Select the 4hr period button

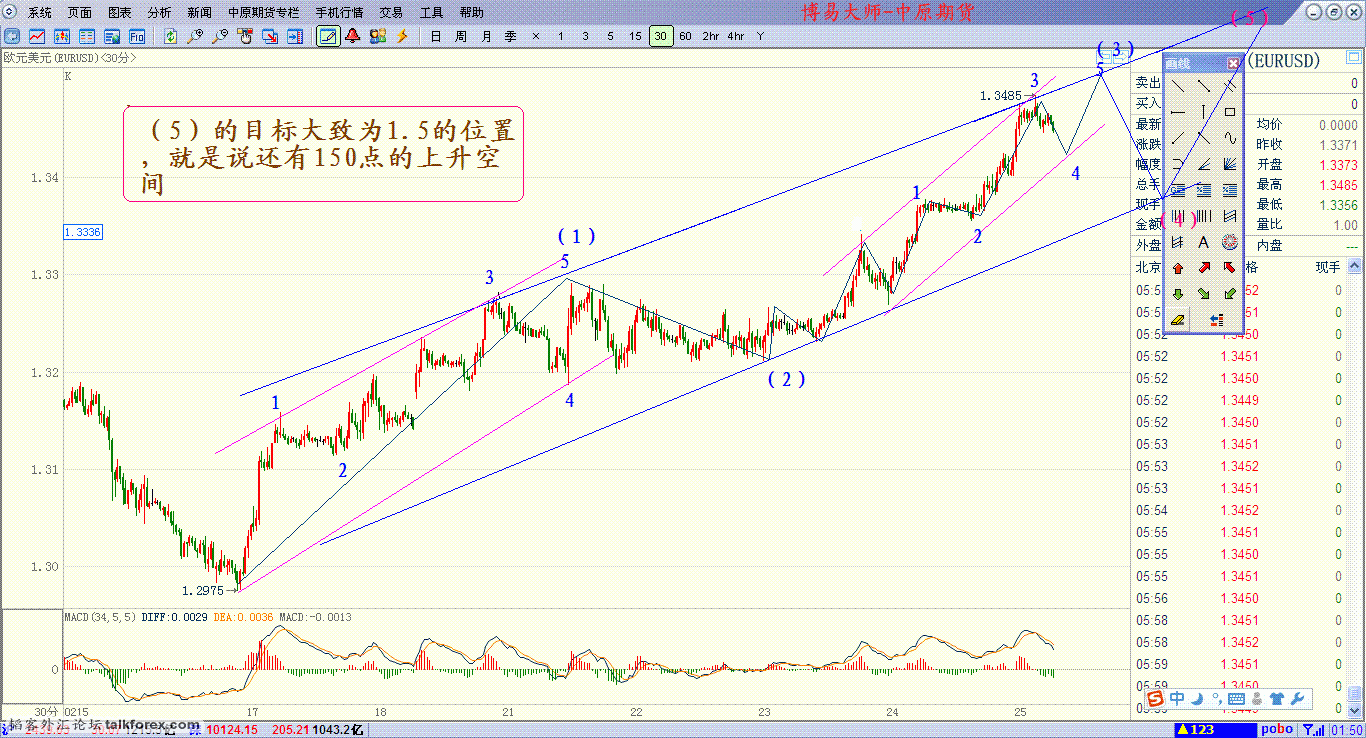point(736,36)
